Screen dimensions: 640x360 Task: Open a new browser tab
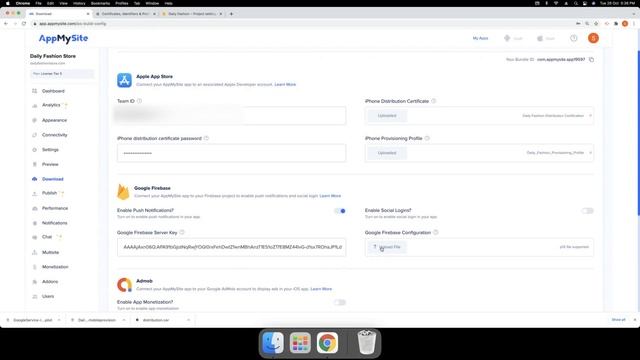point(231,14)
